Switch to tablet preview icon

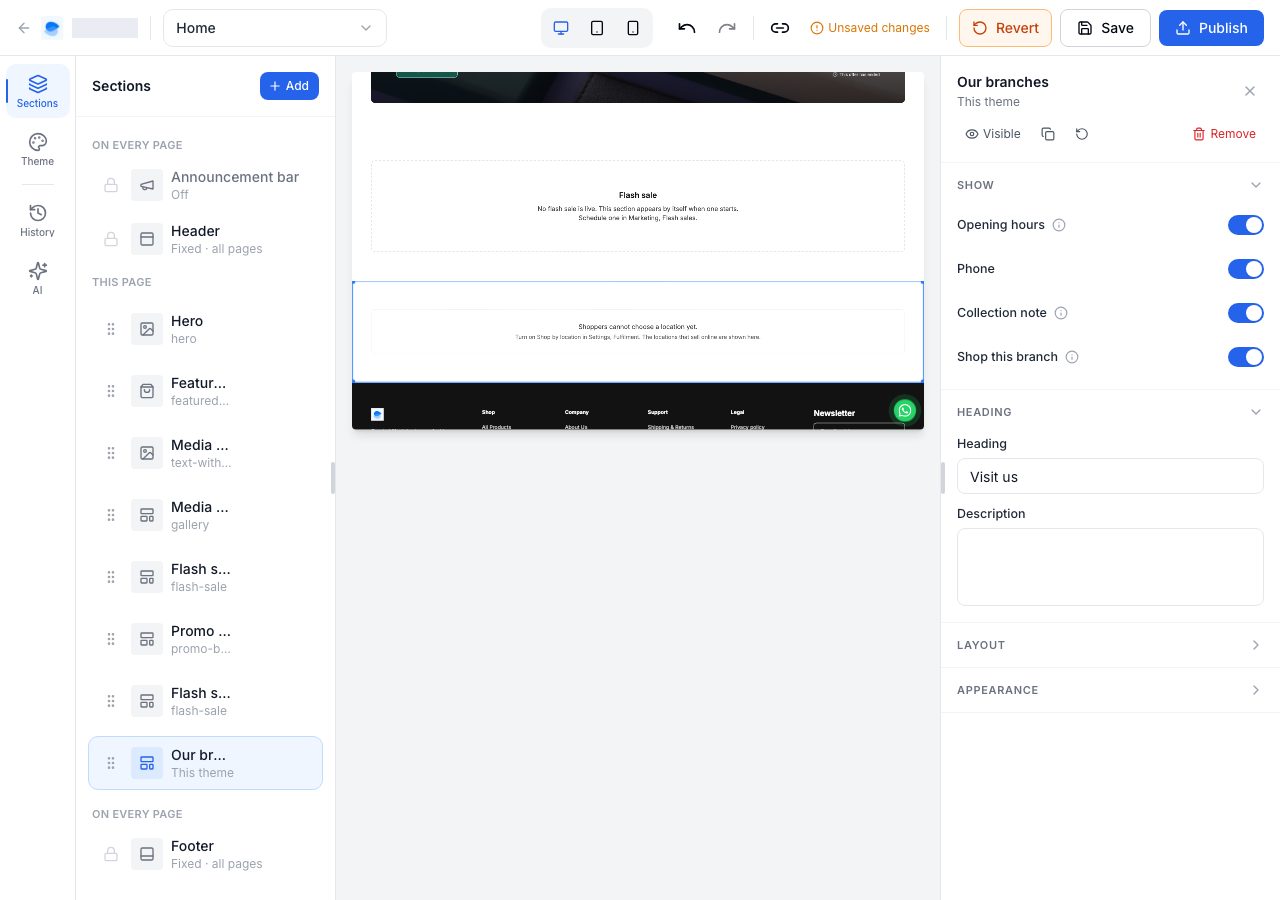(x=597, y=28)
